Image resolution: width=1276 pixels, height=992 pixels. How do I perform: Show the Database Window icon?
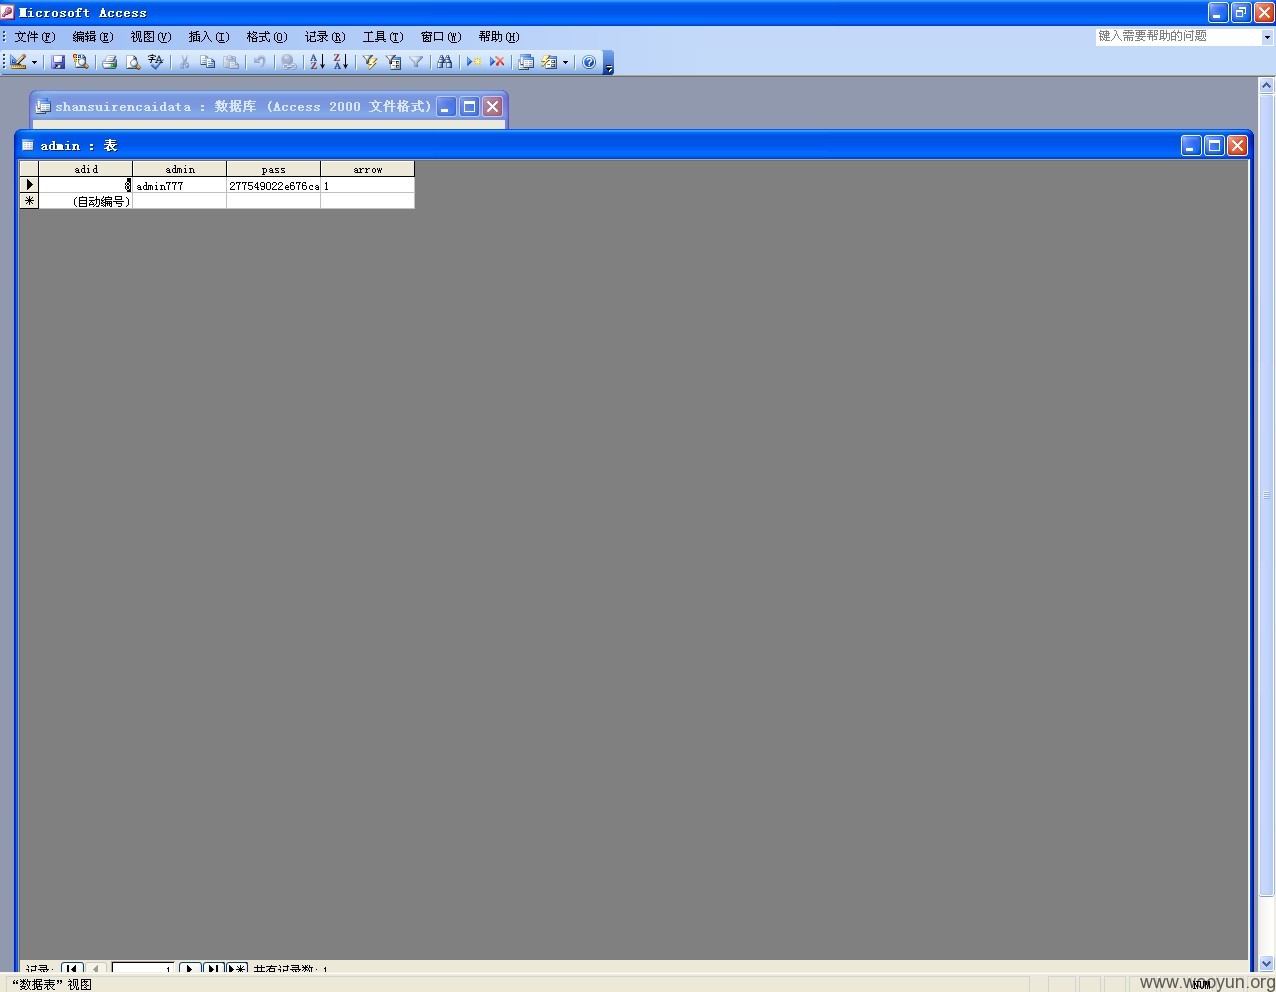coord(526,62)
